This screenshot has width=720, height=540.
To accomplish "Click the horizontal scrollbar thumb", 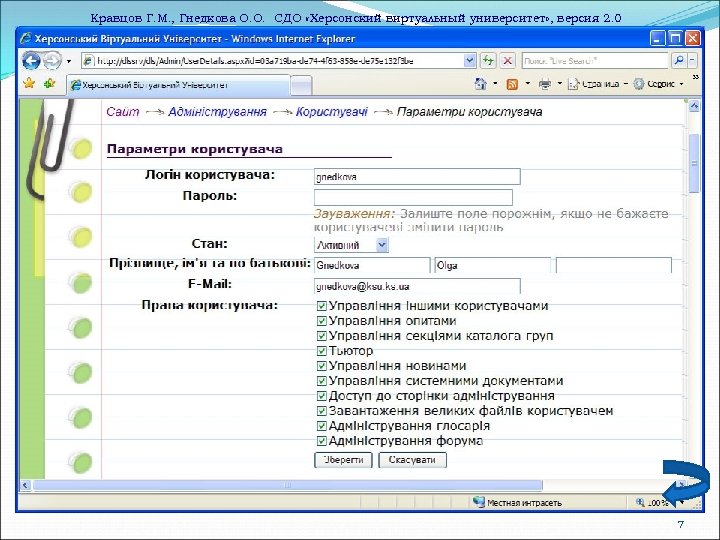I will [287, 485].
